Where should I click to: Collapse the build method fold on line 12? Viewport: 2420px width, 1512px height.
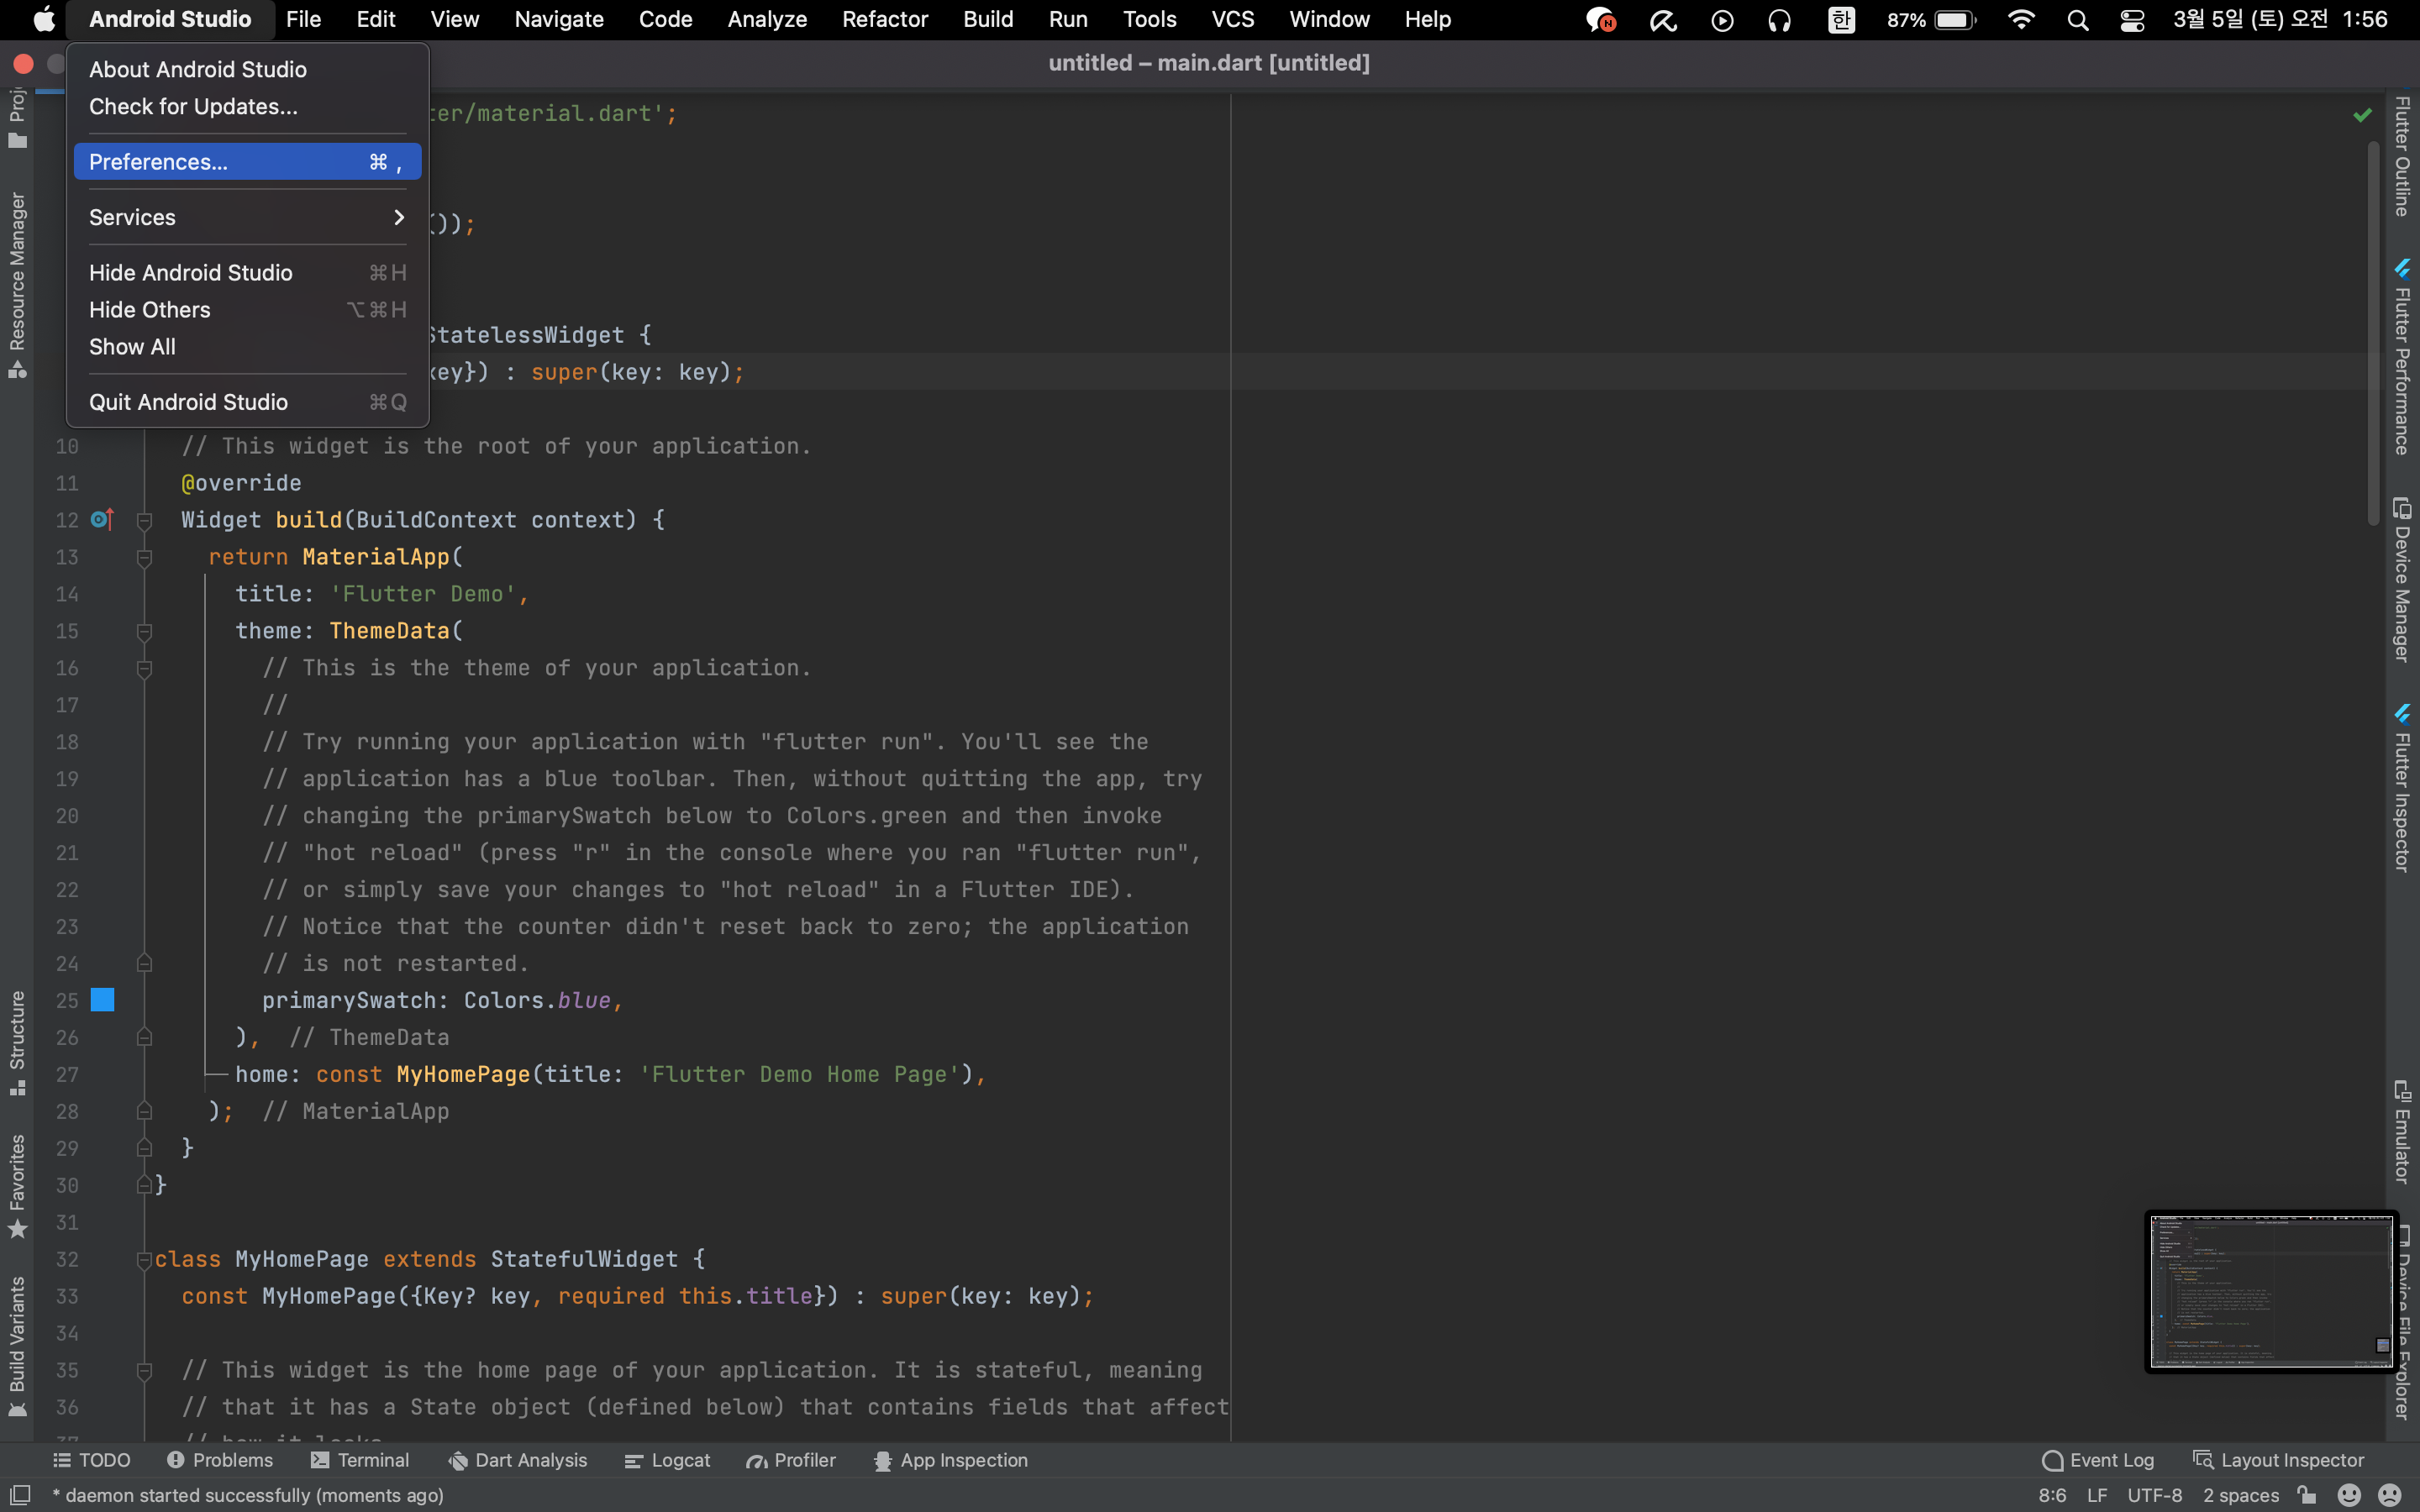click(144, 520)
